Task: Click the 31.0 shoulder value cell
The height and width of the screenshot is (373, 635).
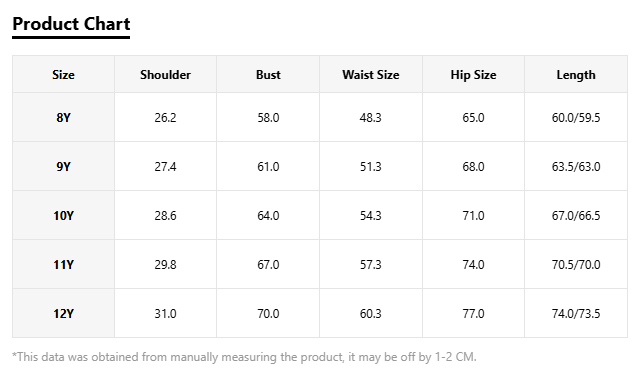Action: 165,313
